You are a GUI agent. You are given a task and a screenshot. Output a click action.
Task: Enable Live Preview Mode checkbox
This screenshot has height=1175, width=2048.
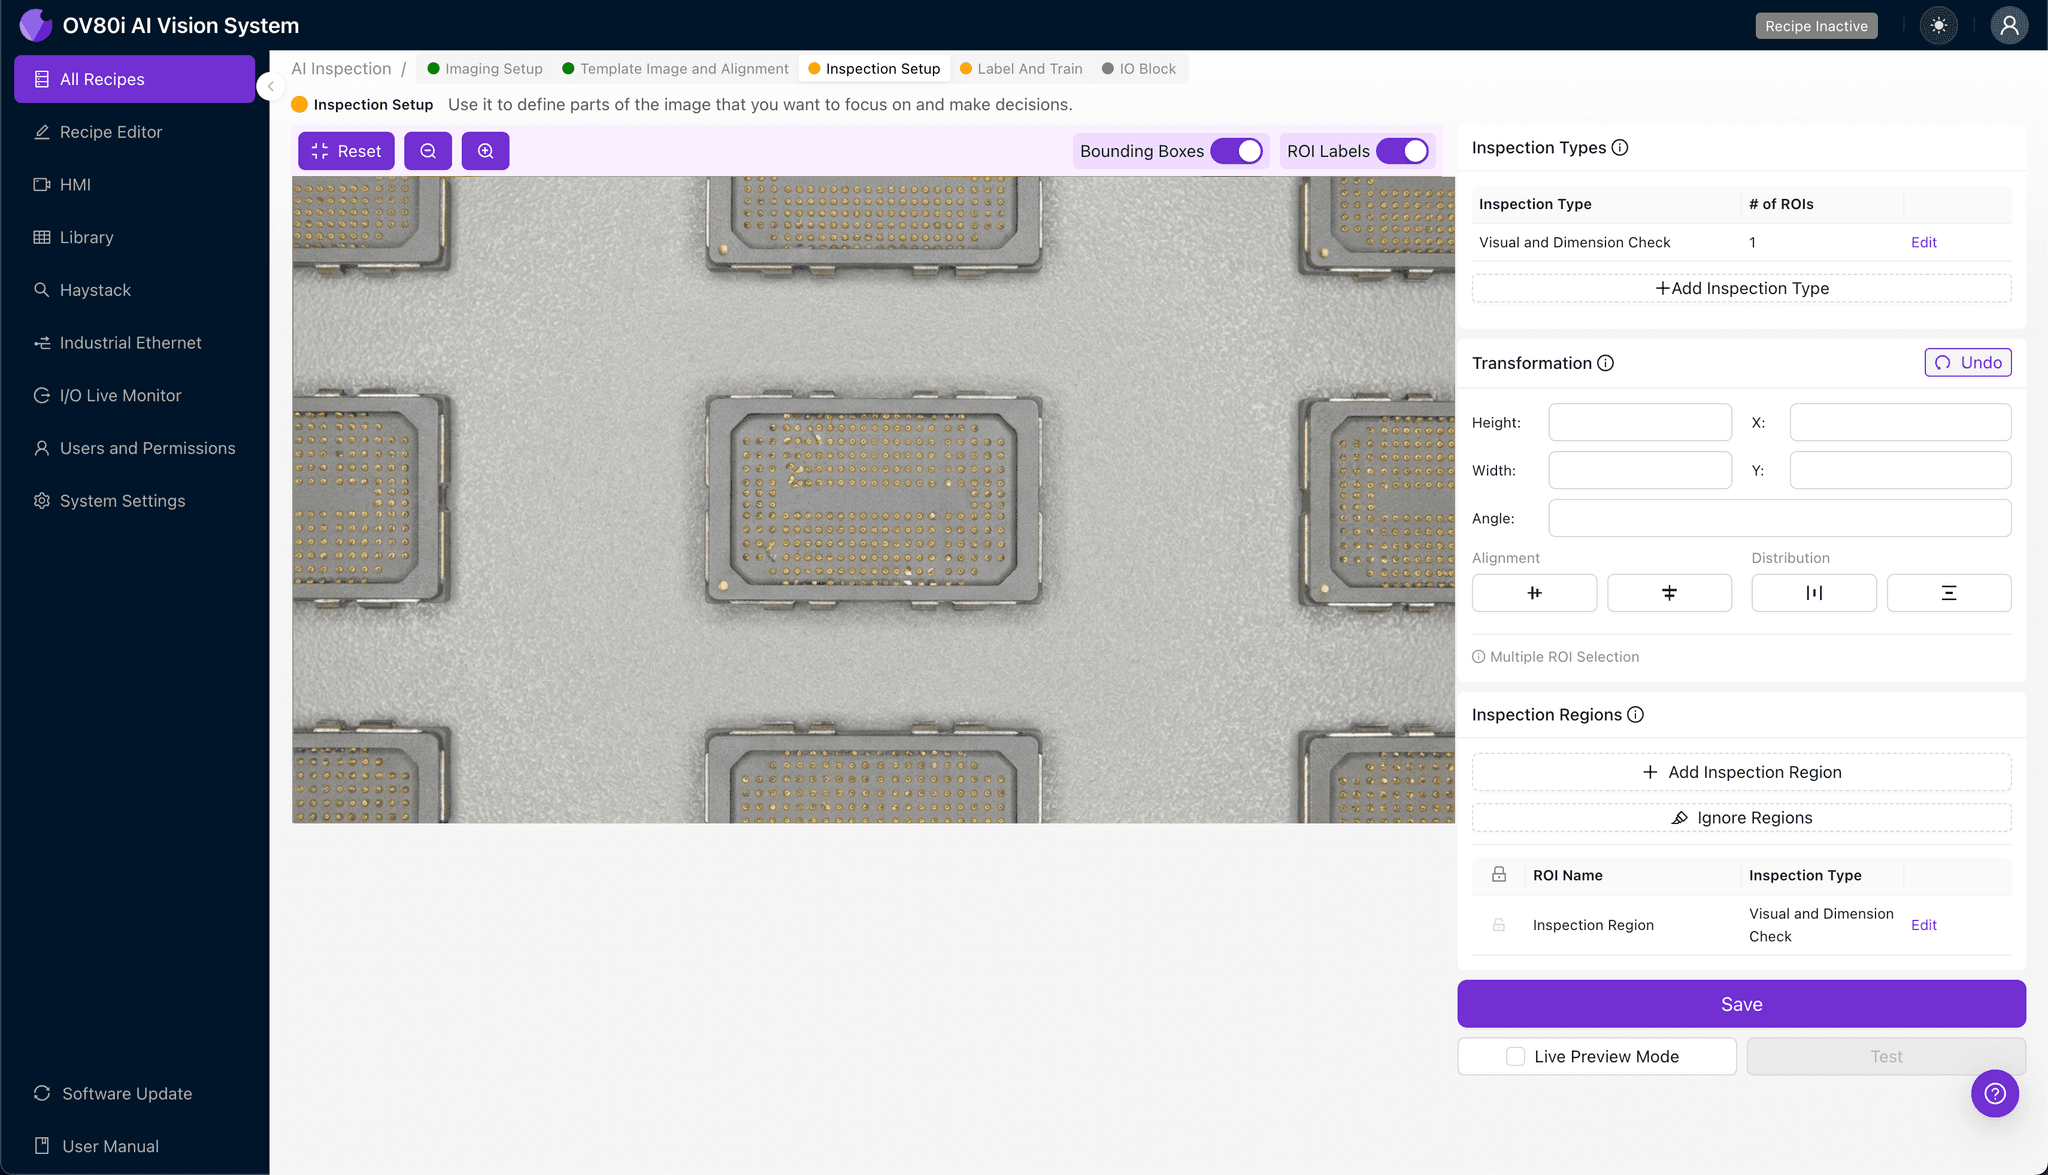tap(1516, 1056)
